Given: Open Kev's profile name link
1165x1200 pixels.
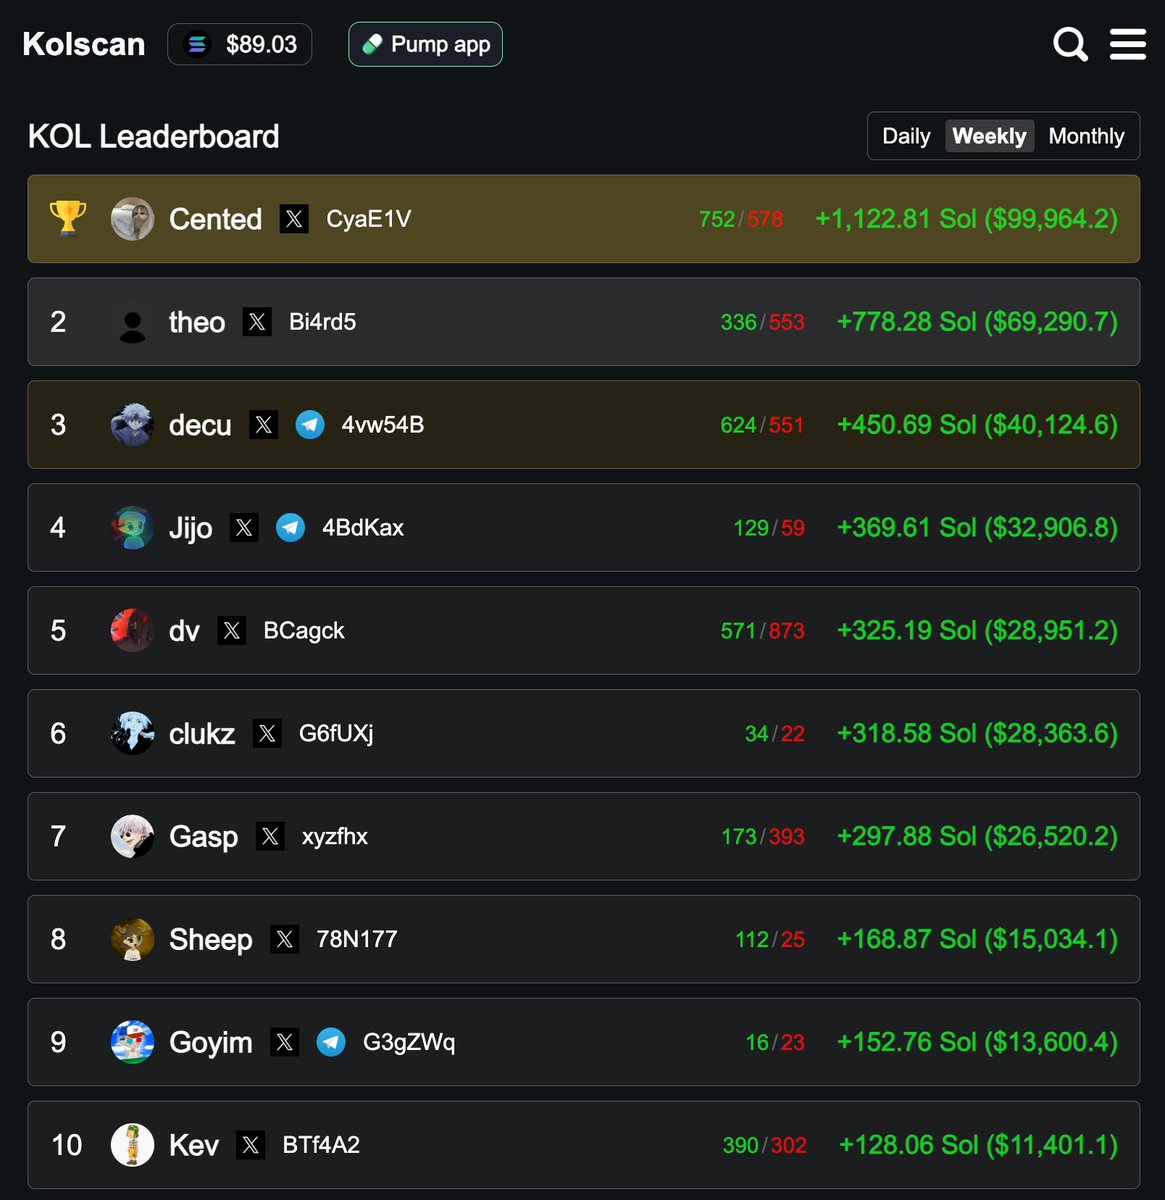Looking at the screenshot, I should 194,1146.
